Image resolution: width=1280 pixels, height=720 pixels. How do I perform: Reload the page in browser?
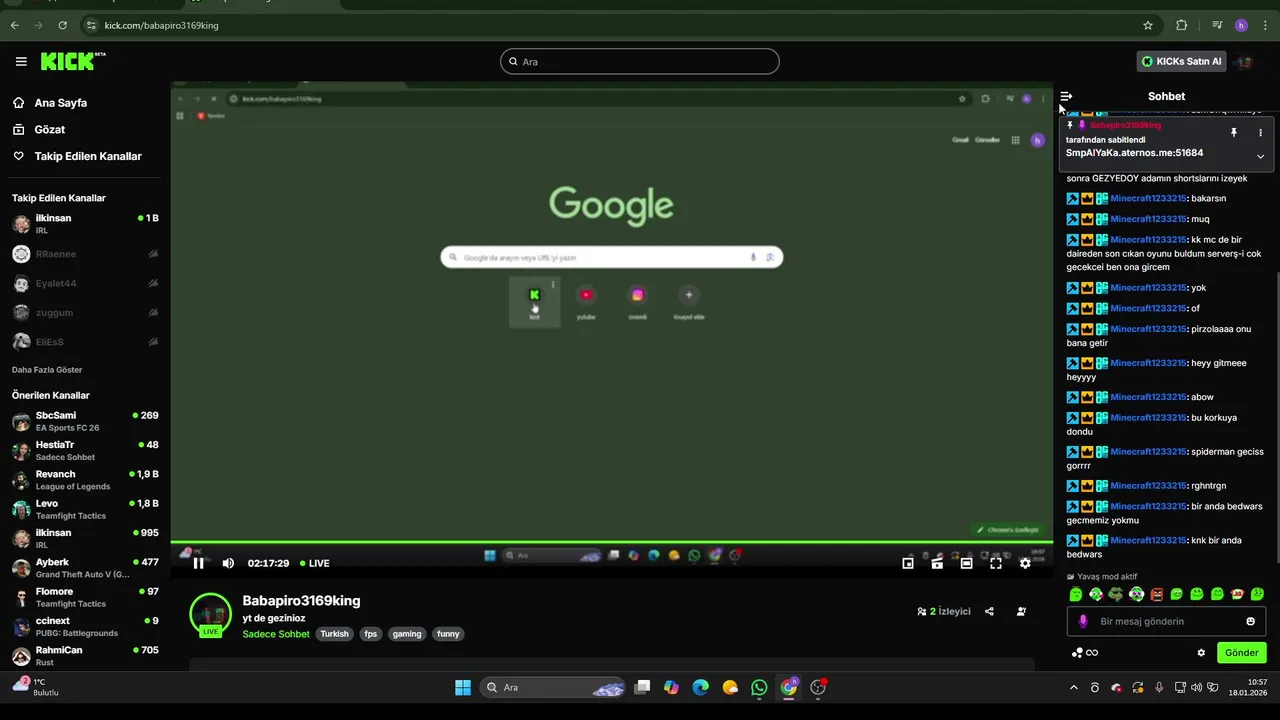click(63, 25)
